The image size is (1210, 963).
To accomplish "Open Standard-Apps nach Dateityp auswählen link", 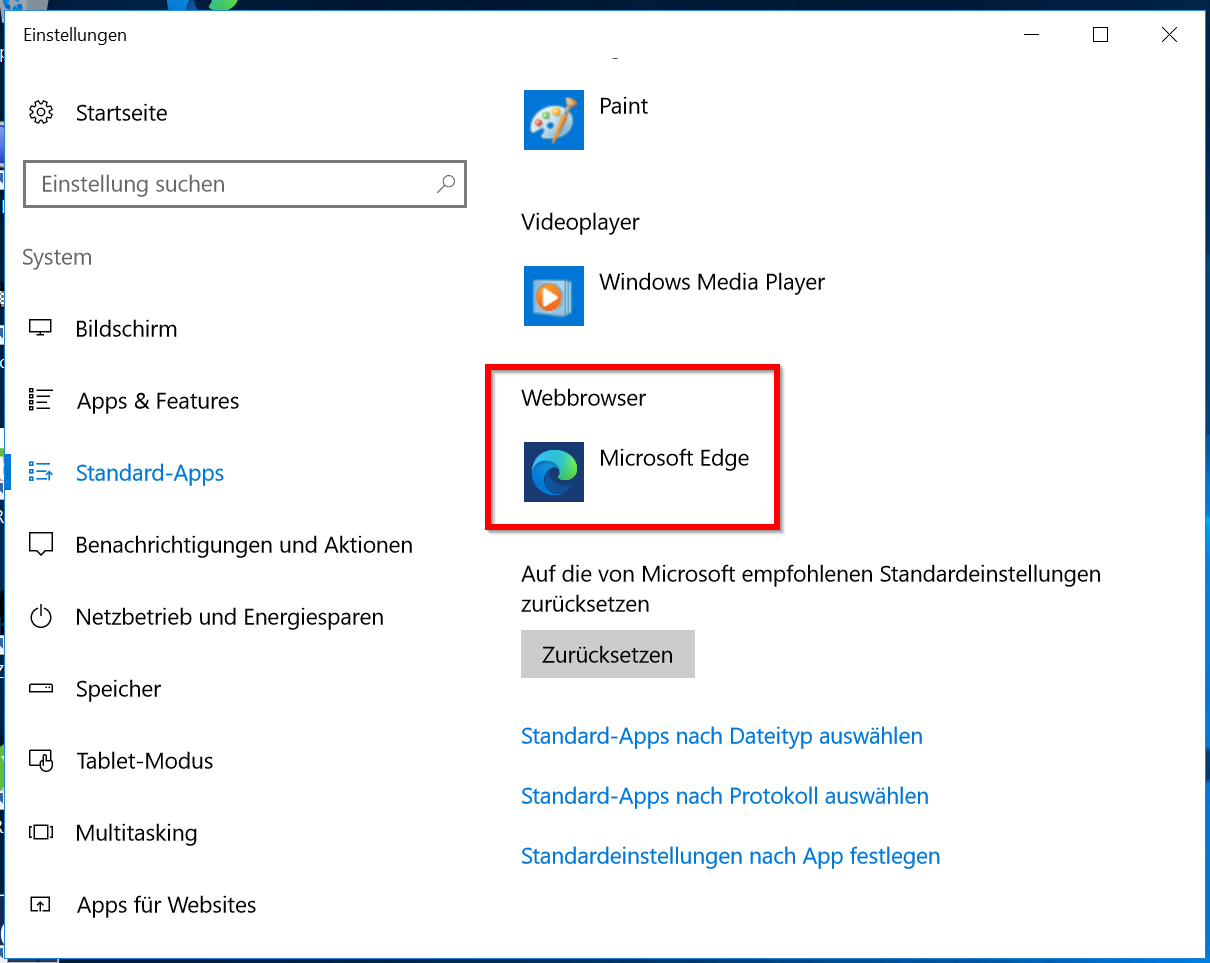I will (722, 736).
